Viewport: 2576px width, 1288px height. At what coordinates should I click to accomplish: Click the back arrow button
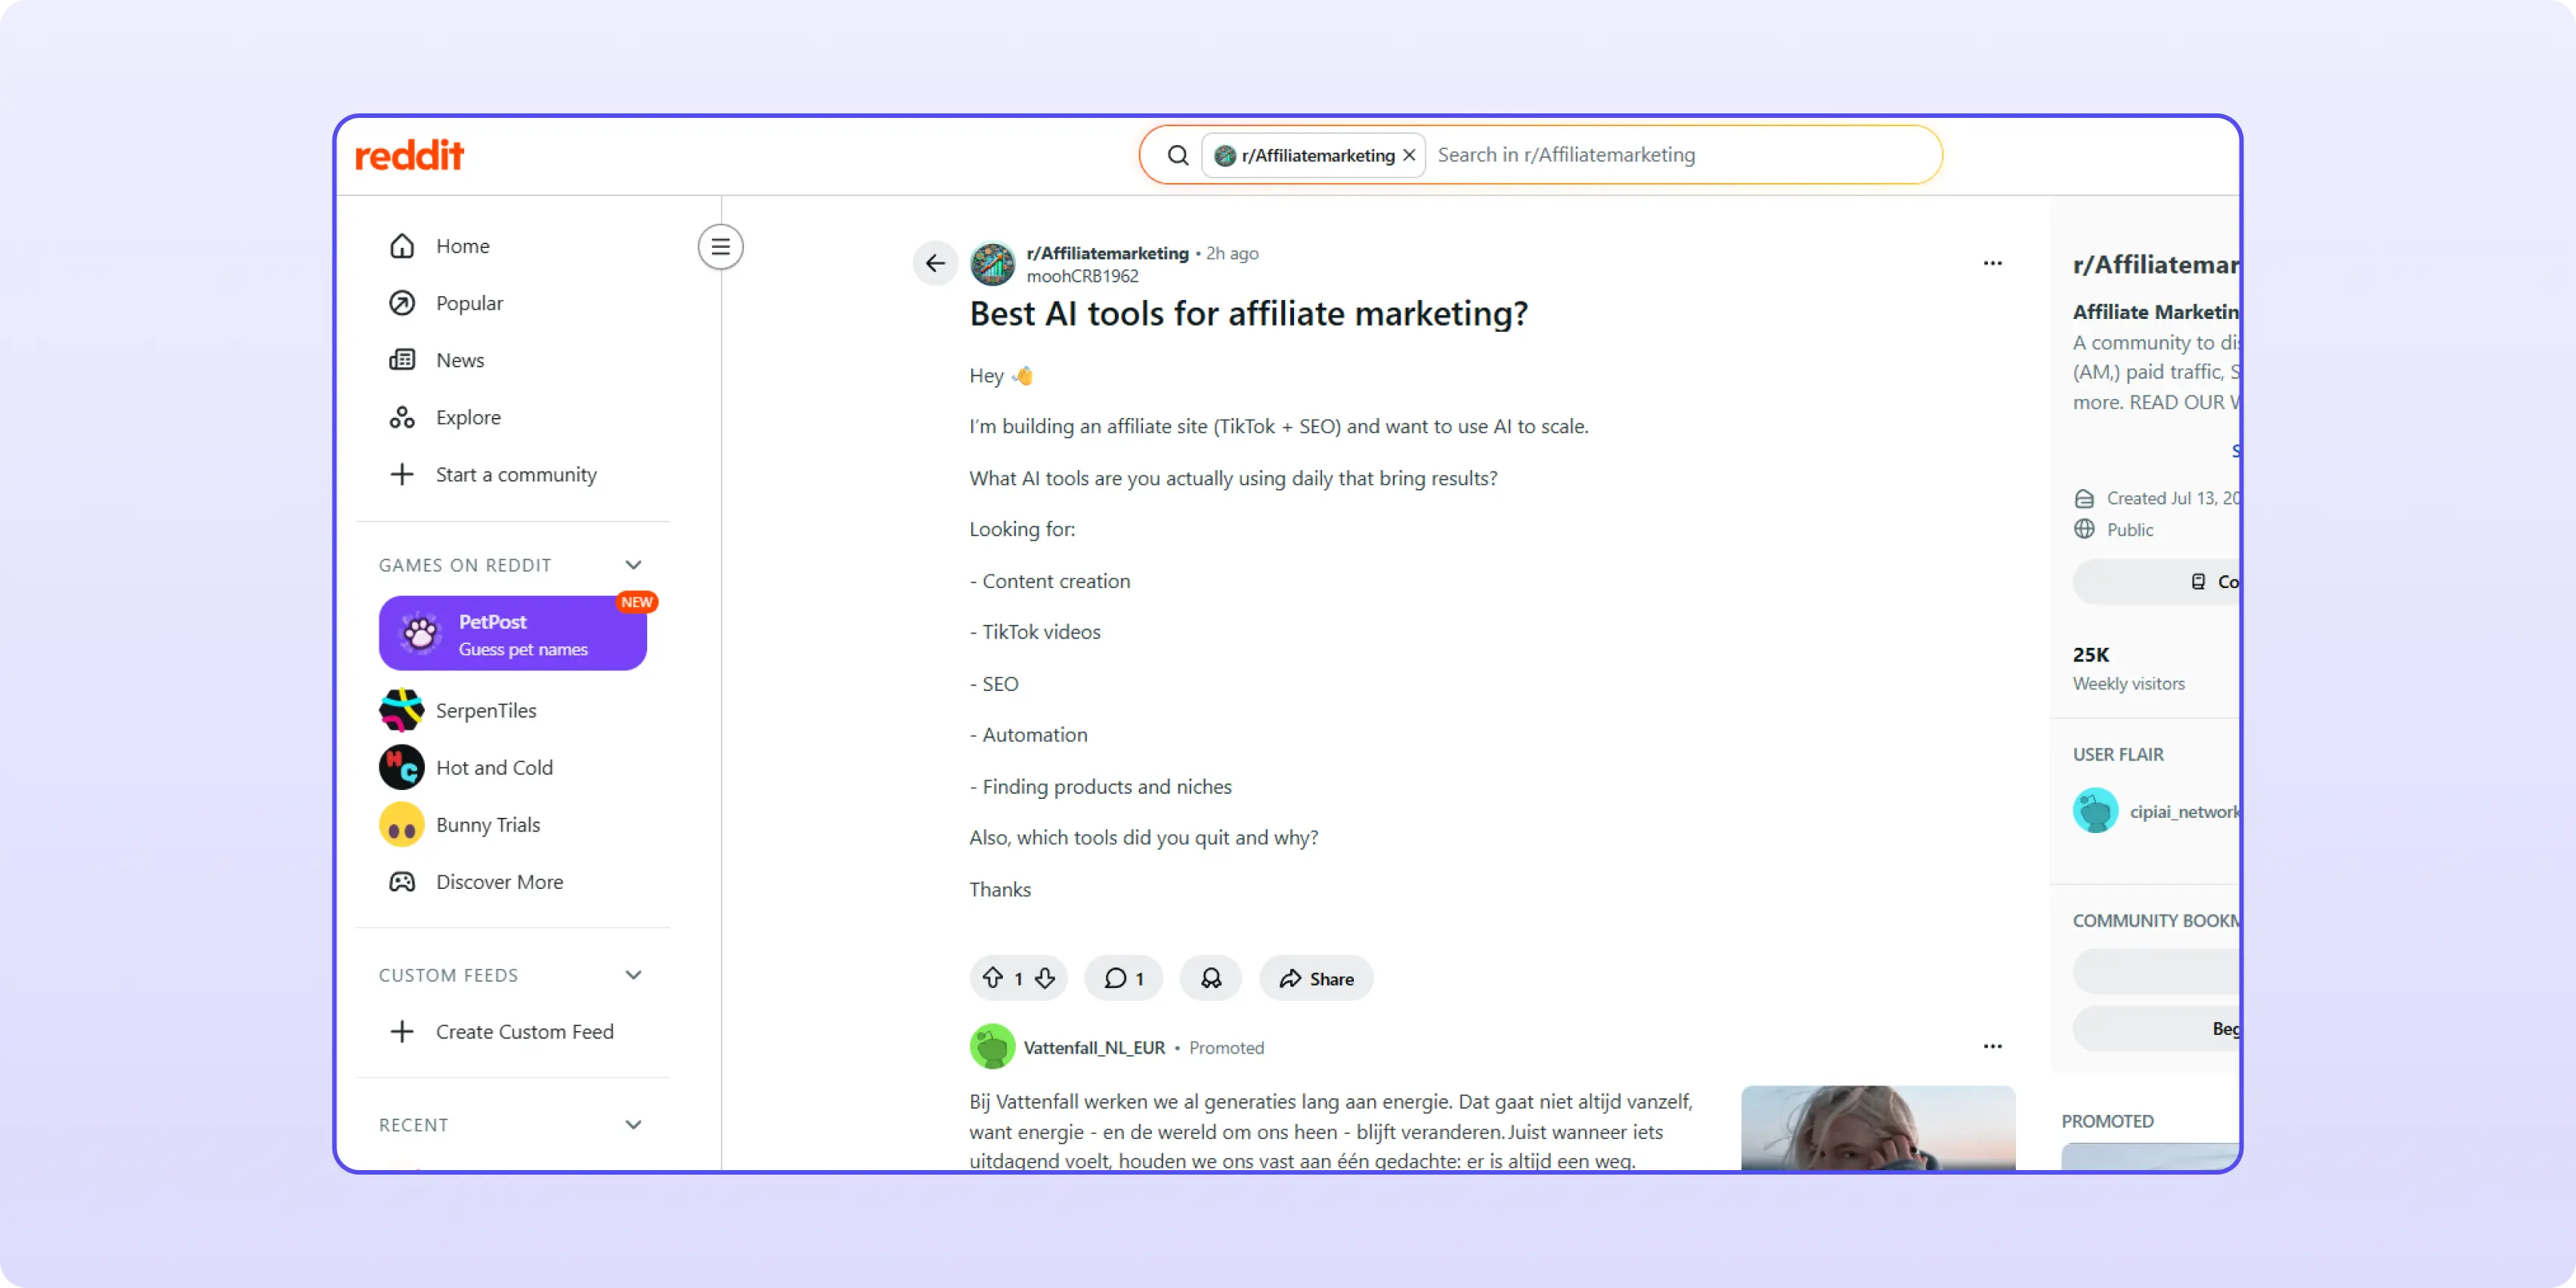(935, 263)
